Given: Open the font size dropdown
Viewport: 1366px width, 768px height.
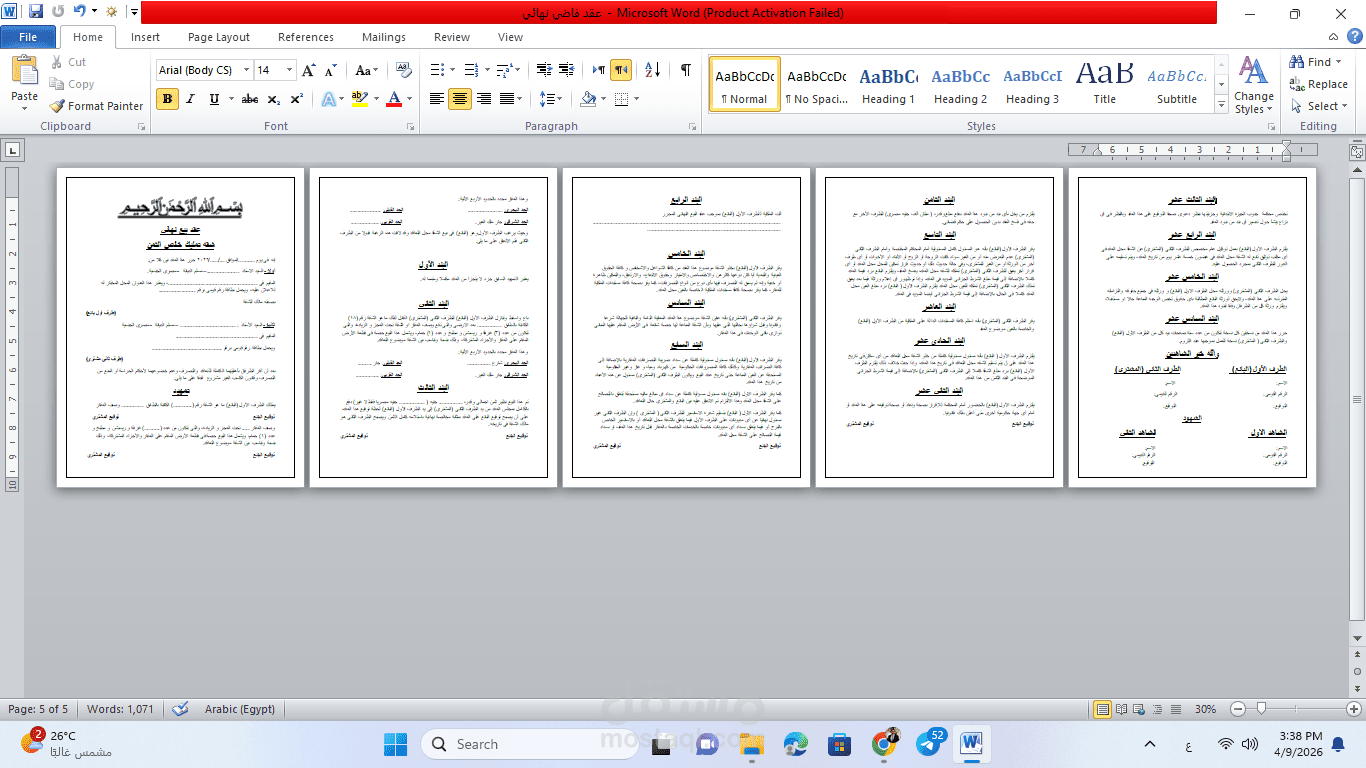Looking at the screenshot, I should tap(290, 70).
